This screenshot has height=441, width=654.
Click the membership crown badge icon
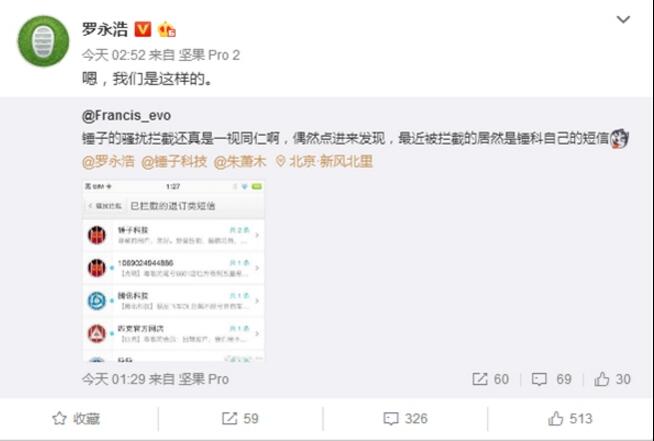[x=166, y=30]
